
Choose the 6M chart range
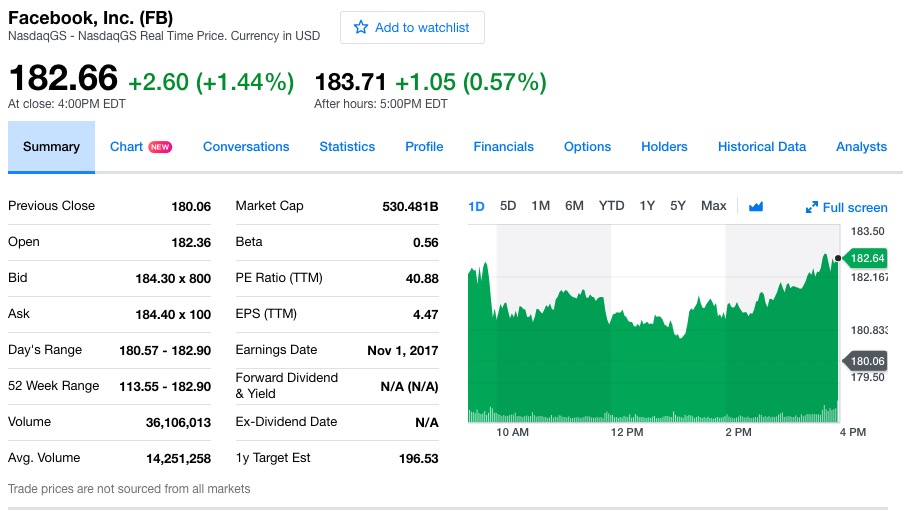point(574,206)
